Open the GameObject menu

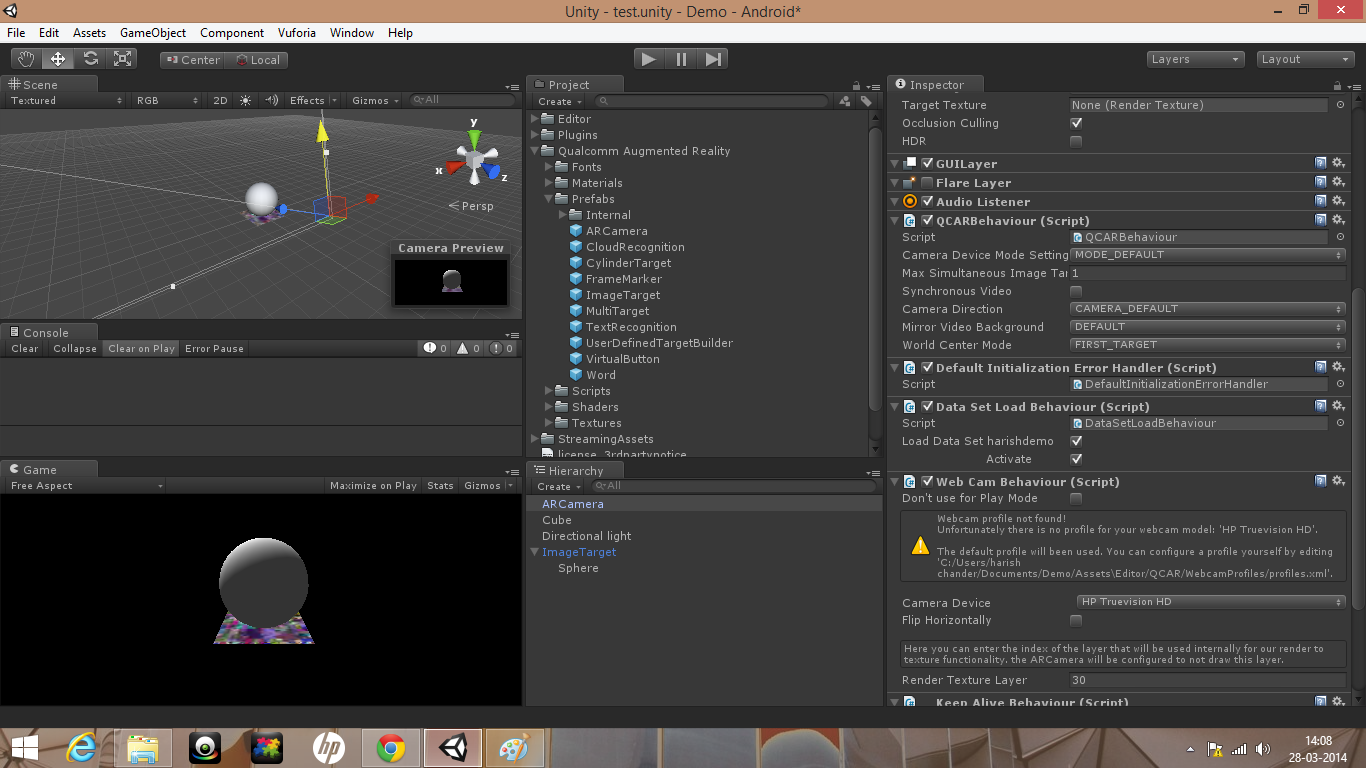tap(153, 33)
